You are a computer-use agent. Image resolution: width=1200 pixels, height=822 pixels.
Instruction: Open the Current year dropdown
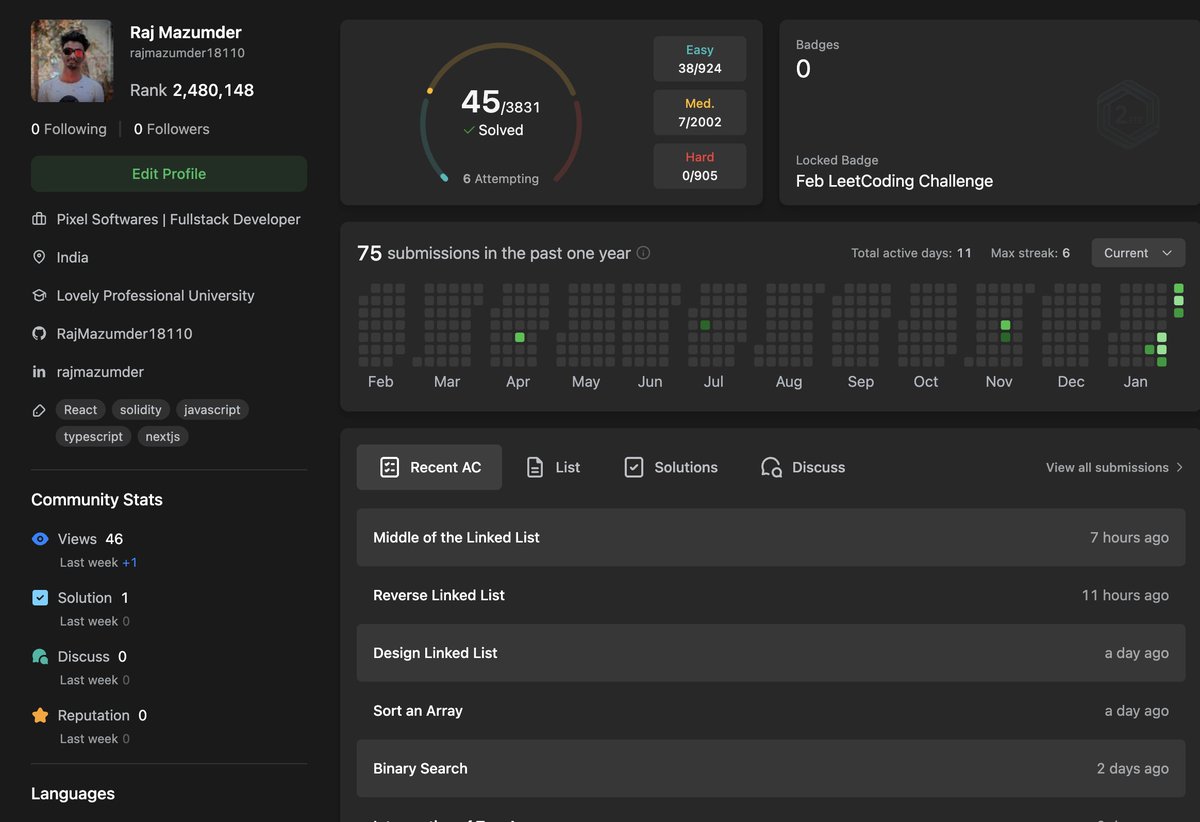tap(1138, 253)
